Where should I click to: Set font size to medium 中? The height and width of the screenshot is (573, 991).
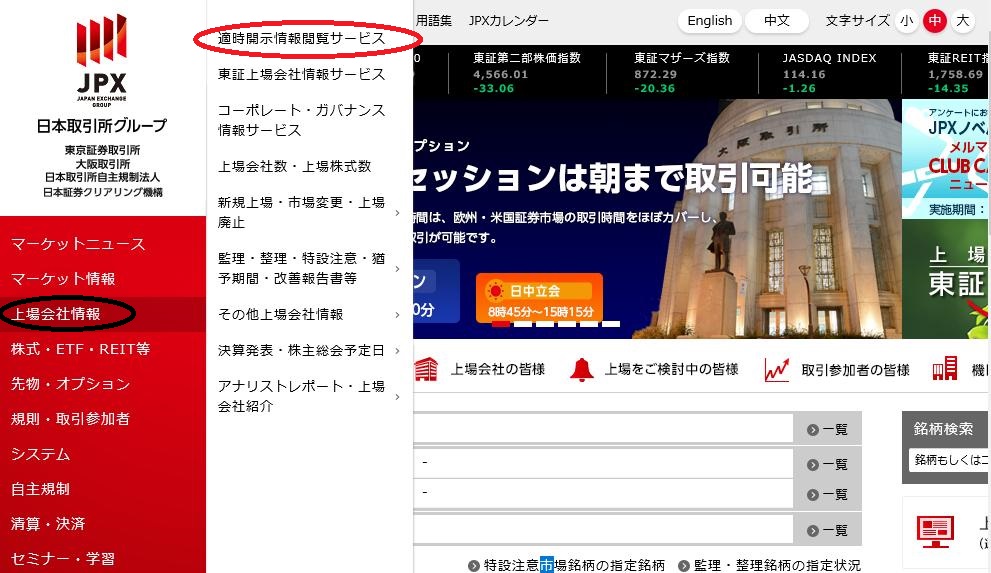[x=935, y=21]
